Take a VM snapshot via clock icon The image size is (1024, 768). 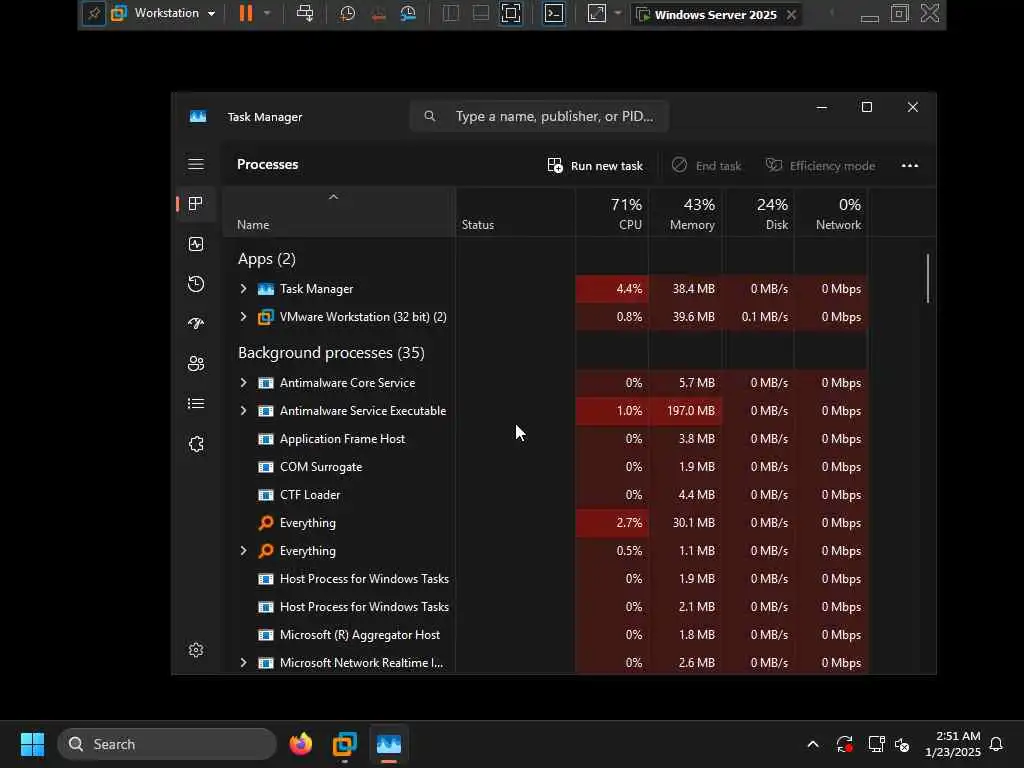(x=347, y=14)
